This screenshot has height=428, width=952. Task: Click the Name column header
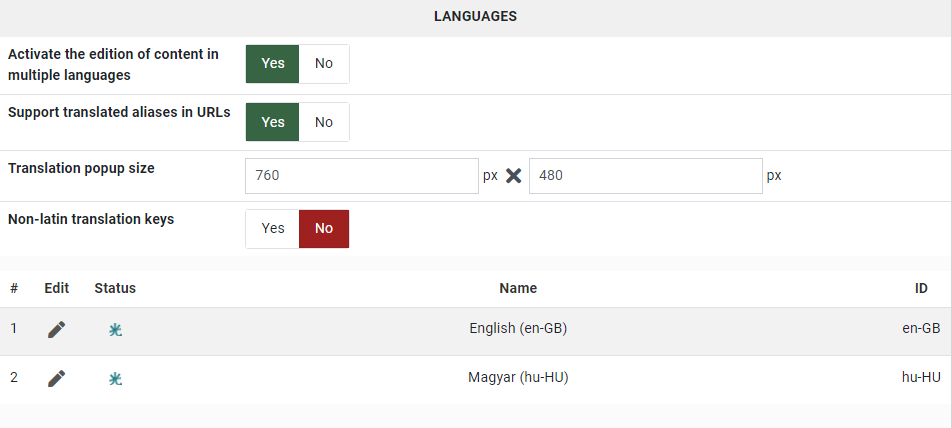pos(518,288)
